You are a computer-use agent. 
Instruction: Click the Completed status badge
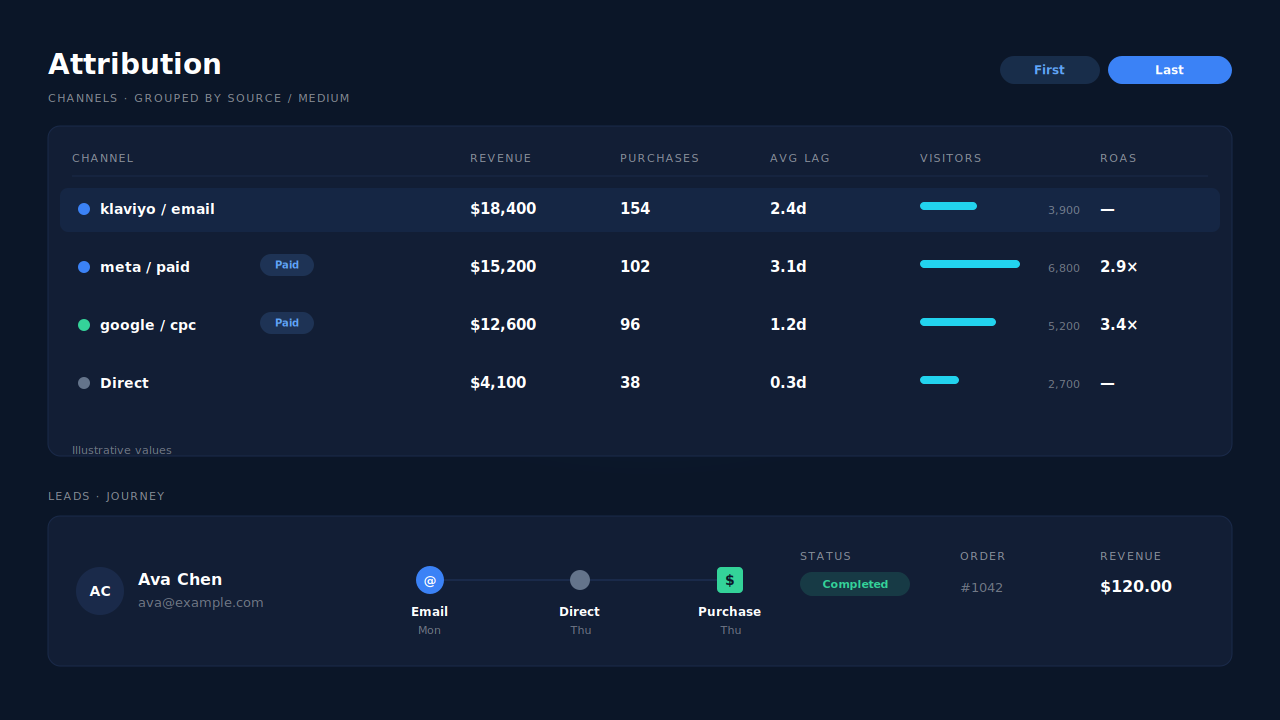(855, 584)
